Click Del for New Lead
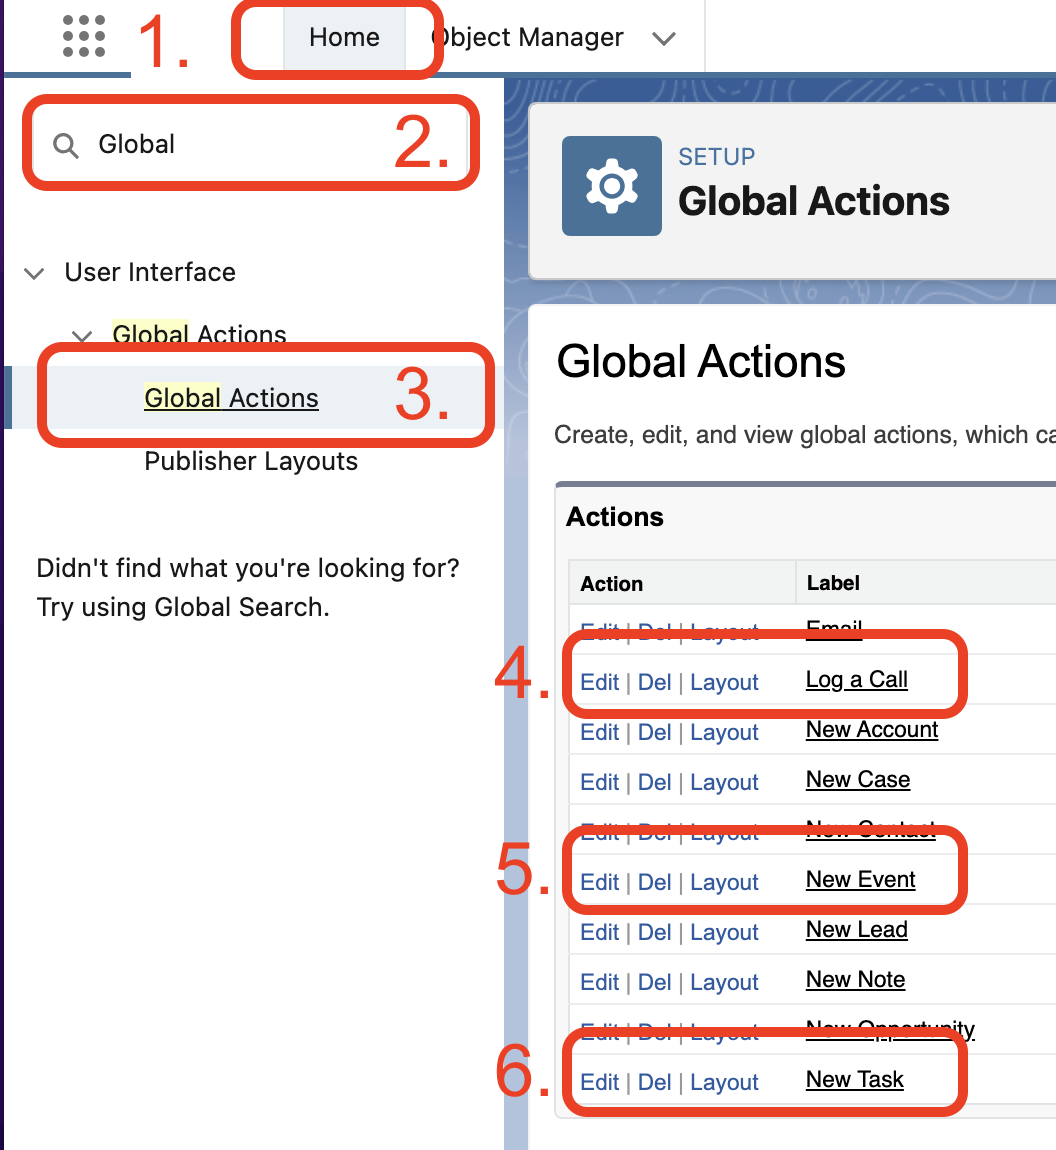The height and width of the screenshot is (1150, 1056). pos(654,932)
